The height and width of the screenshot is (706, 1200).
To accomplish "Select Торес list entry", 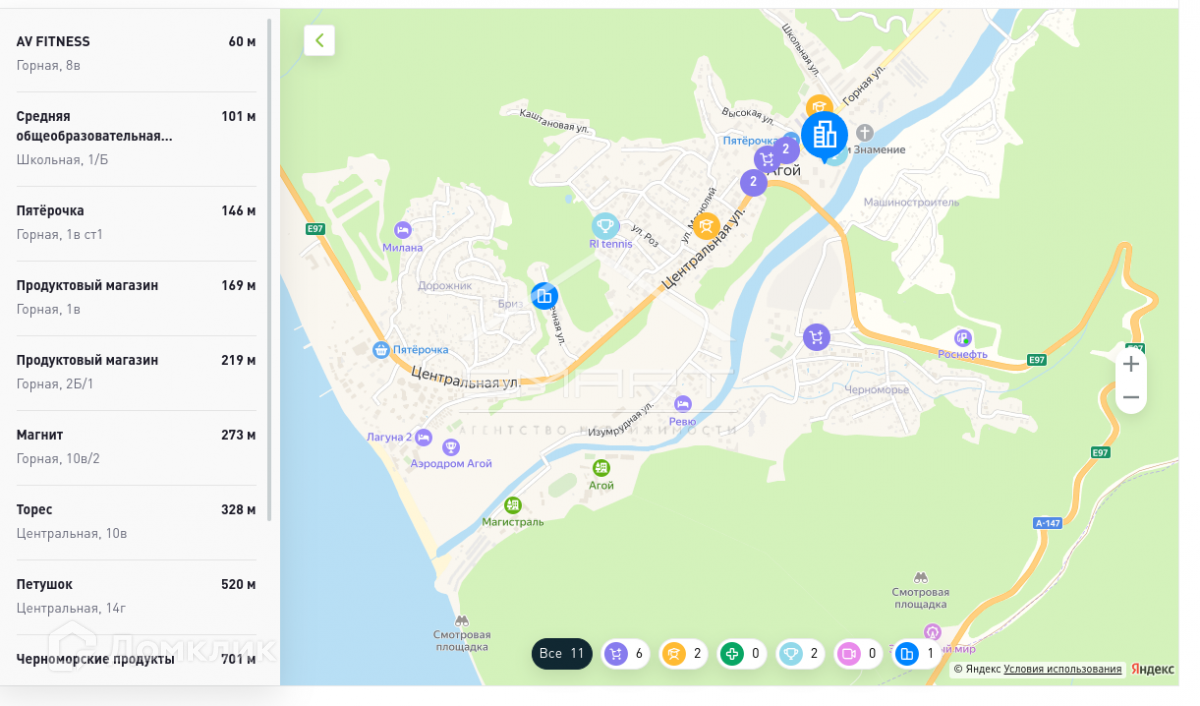I will 136,522.
